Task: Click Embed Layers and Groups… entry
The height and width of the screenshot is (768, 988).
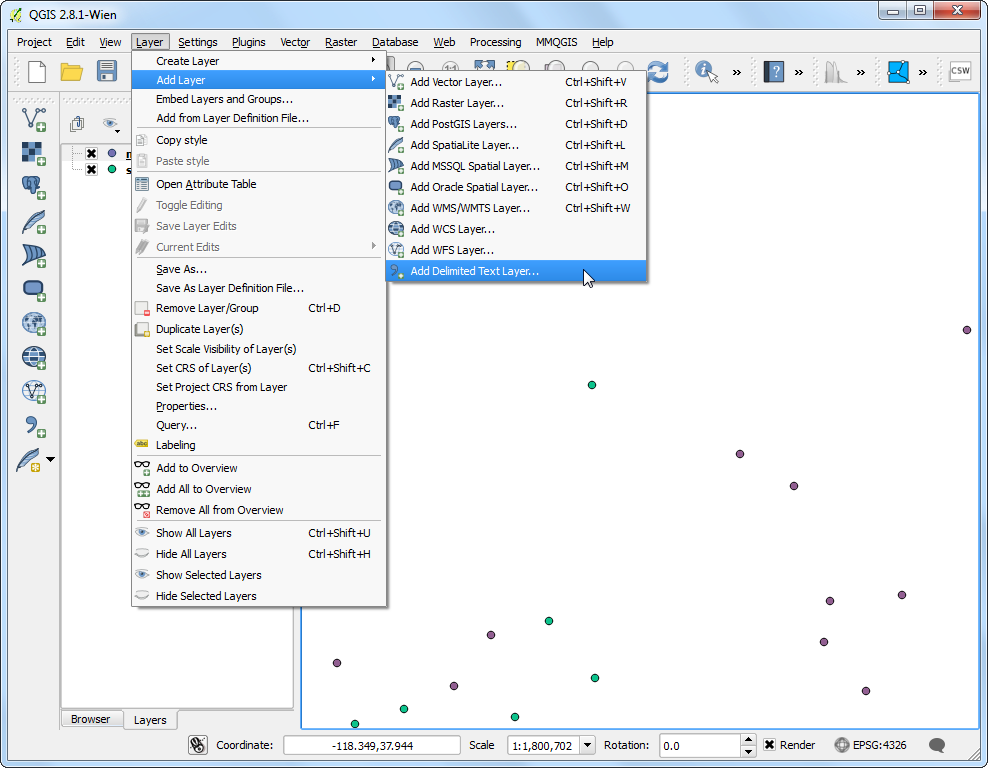Action: point(259,99)
